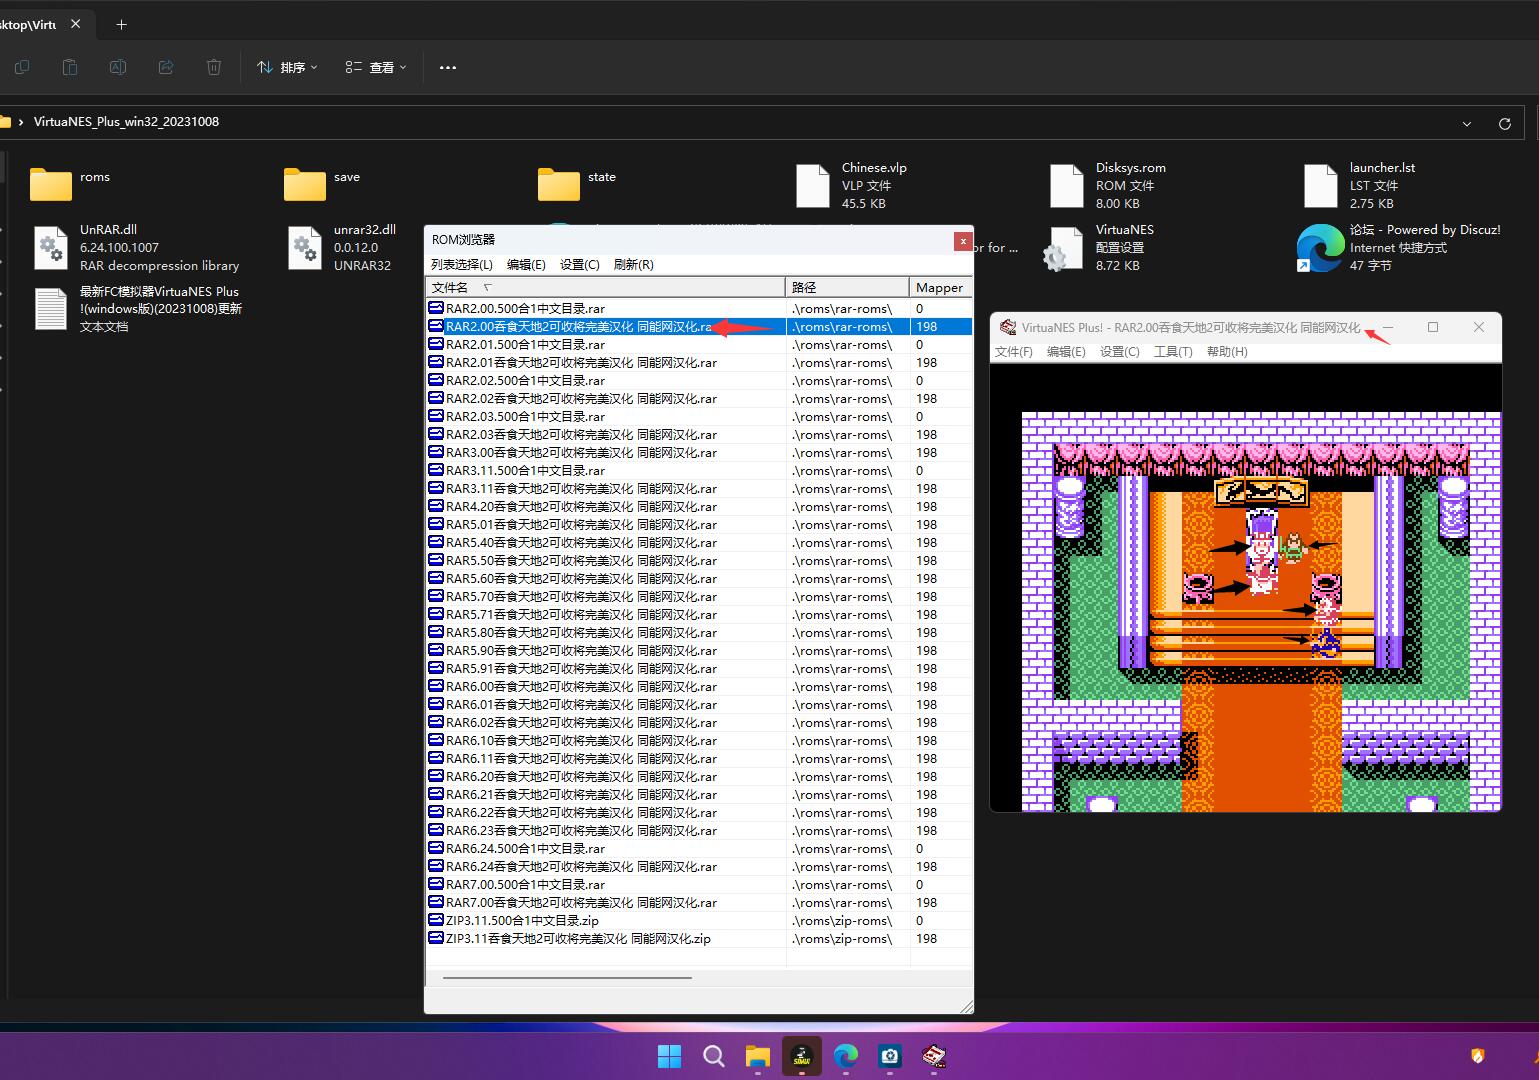Viewport: 1539px width, 1080px height.
Task: Select the unrar32.dll file
Action: pyautogui.click(x=341, y=247)
